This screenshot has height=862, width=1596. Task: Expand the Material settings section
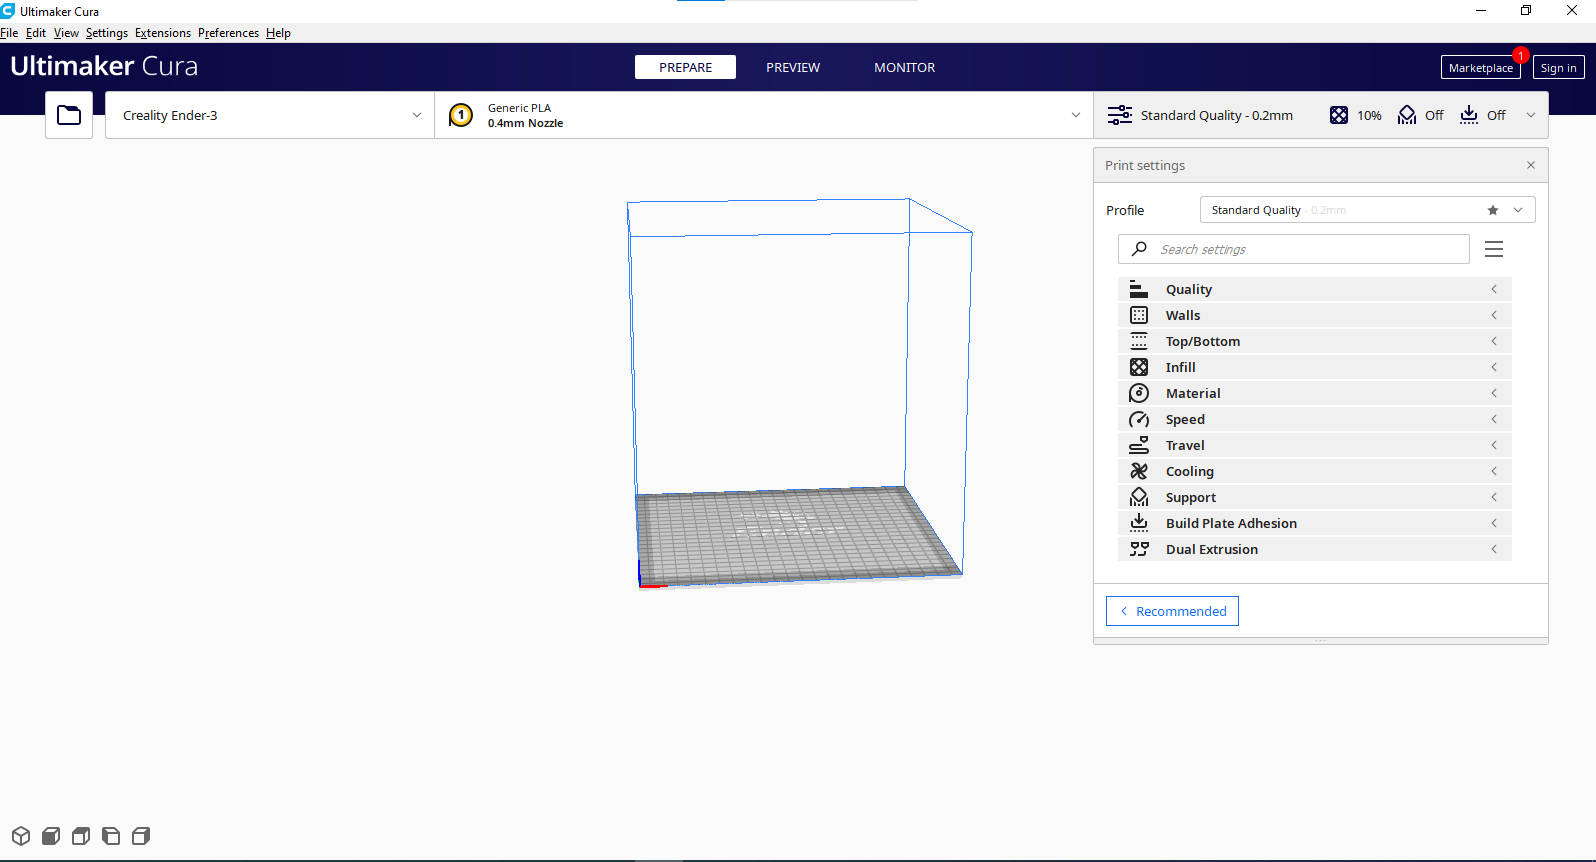1314,393
